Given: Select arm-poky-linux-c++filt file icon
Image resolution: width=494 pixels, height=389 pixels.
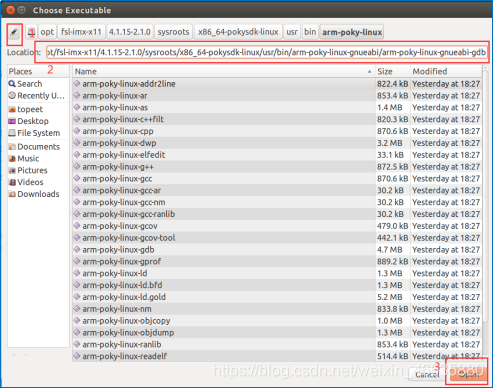Looking at the screenshot, I should 77,119.
